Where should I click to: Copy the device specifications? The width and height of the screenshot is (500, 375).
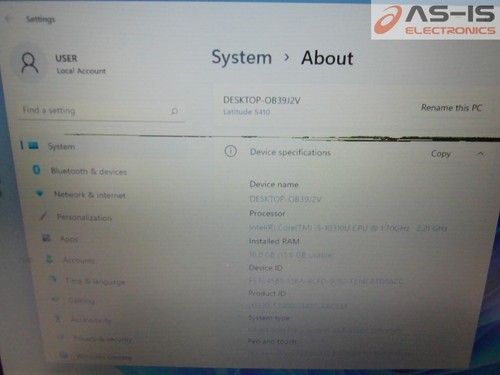coord(441,154)
